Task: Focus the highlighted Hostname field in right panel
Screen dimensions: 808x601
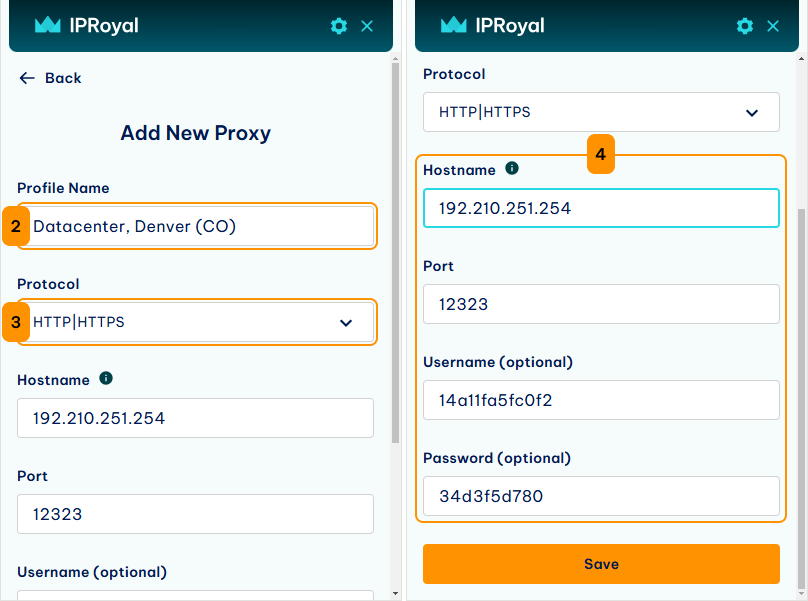Action: pyautogui.click(x=601, y=208)
